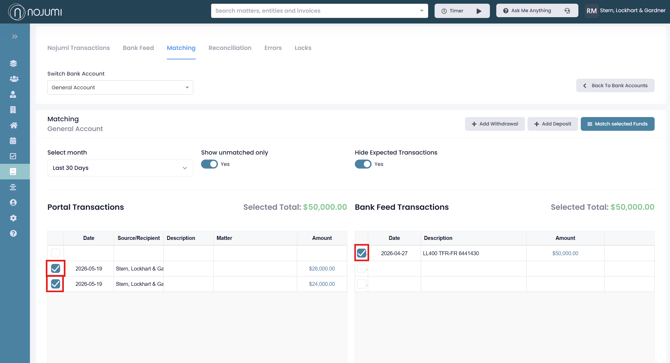Start the timer with the play icon

click(479, 11)
